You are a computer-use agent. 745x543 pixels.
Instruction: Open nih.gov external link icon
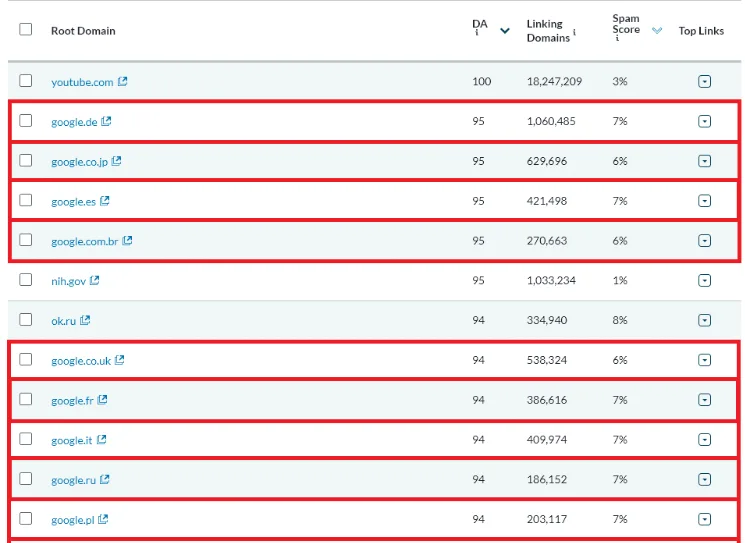[95, 280]
